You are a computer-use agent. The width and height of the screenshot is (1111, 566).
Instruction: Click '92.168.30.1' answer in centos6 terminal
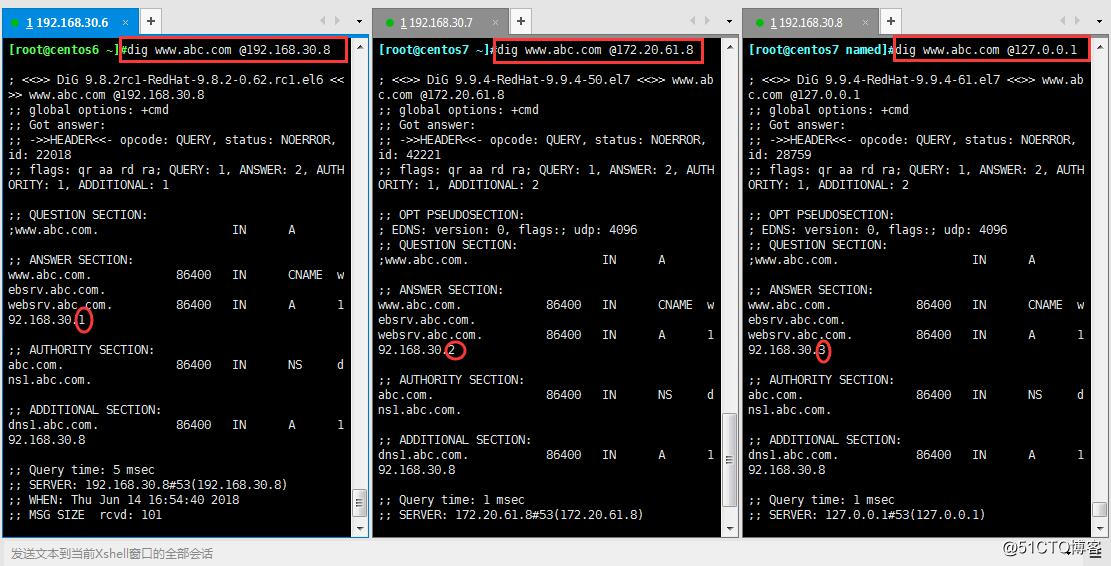click(47, 319)
